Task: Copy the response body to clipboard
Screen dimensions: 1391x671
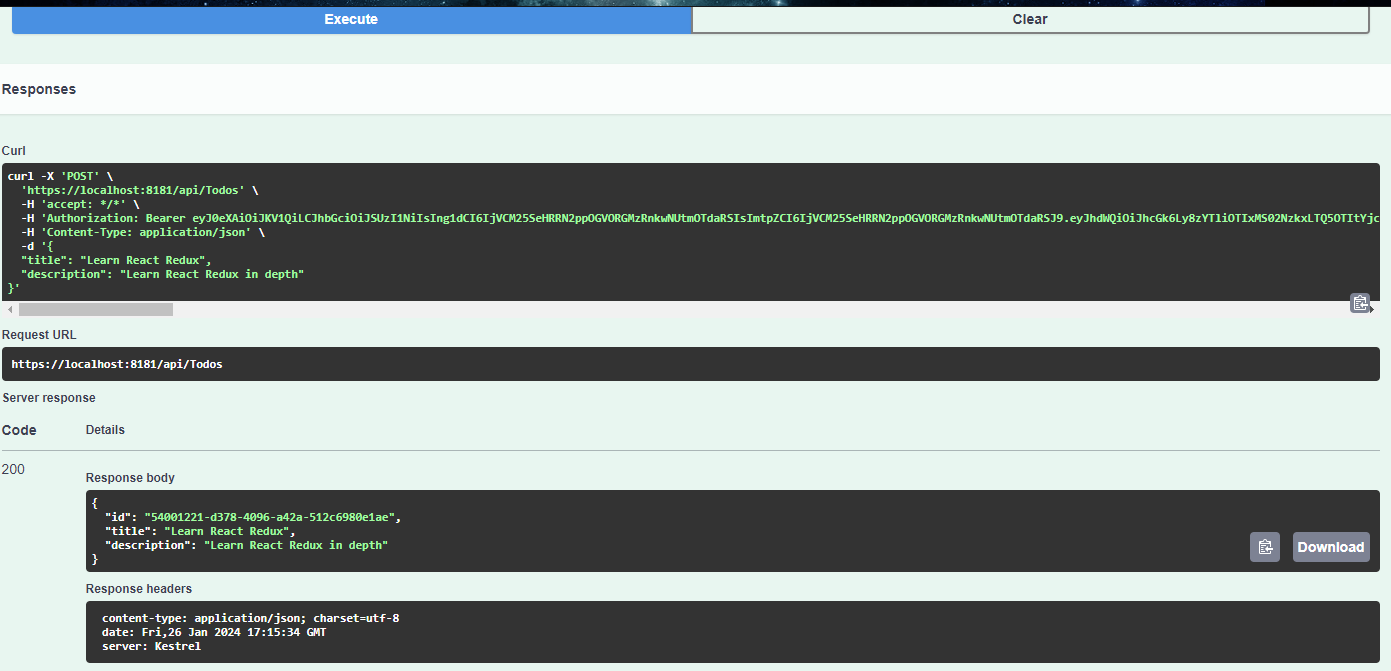Action: (x=1264, y=547)
